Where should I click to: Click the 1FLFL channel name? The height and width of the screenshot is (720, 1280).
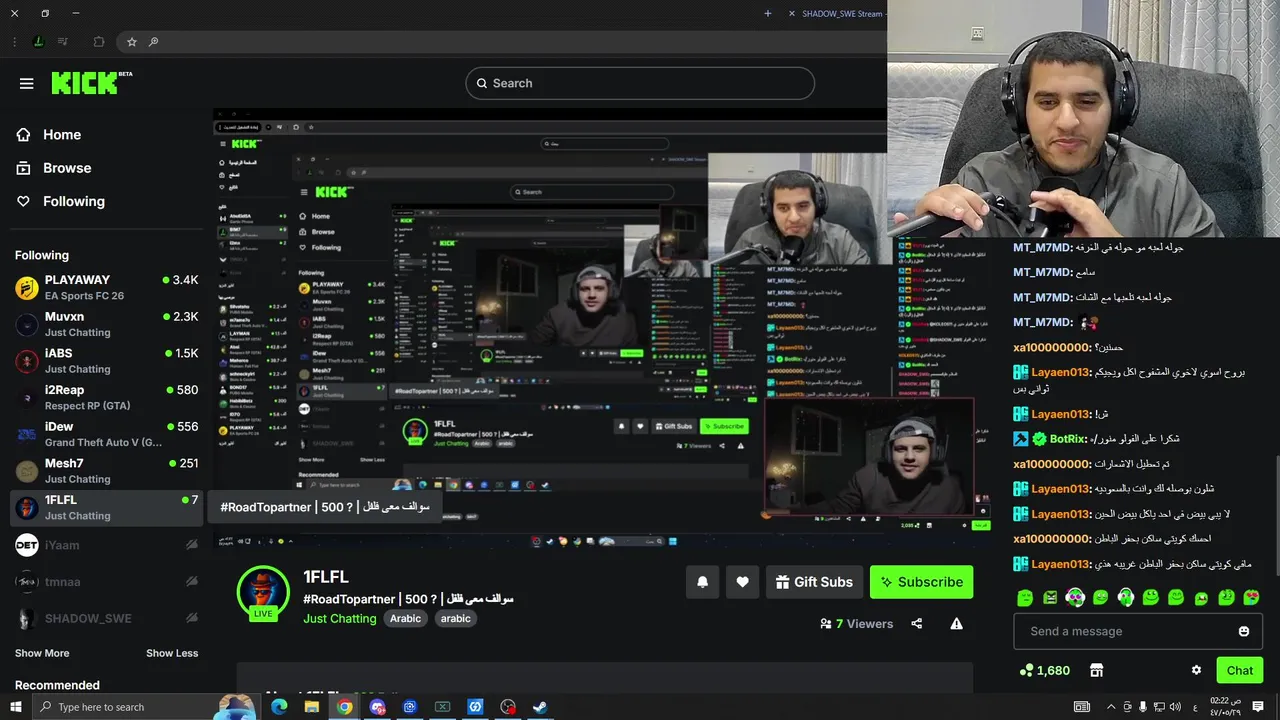click(326, 577)
